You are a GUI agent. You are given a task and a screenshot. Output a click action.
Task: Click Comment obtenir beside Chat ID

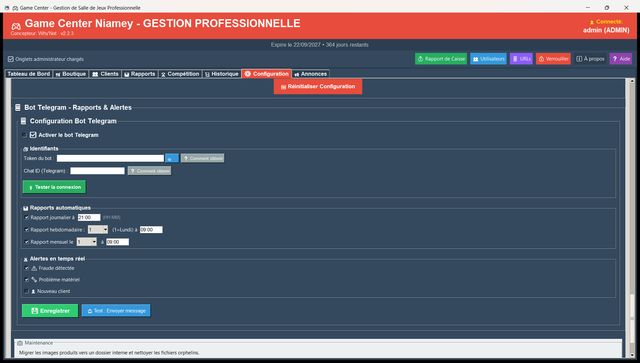click(x=149, y=171)
